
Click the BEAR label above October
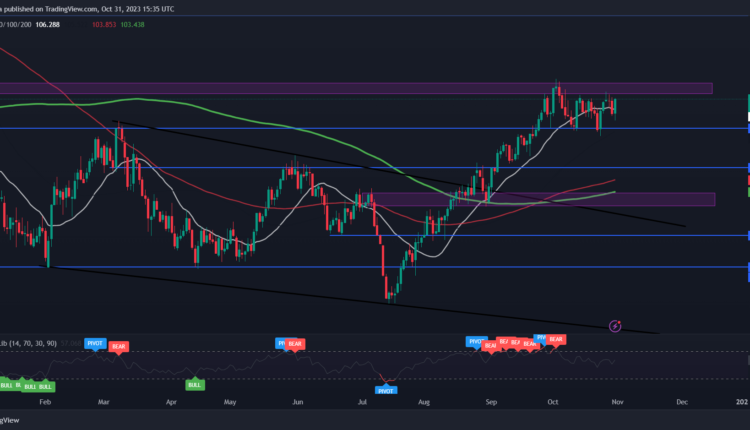click(x=557, y=340)
